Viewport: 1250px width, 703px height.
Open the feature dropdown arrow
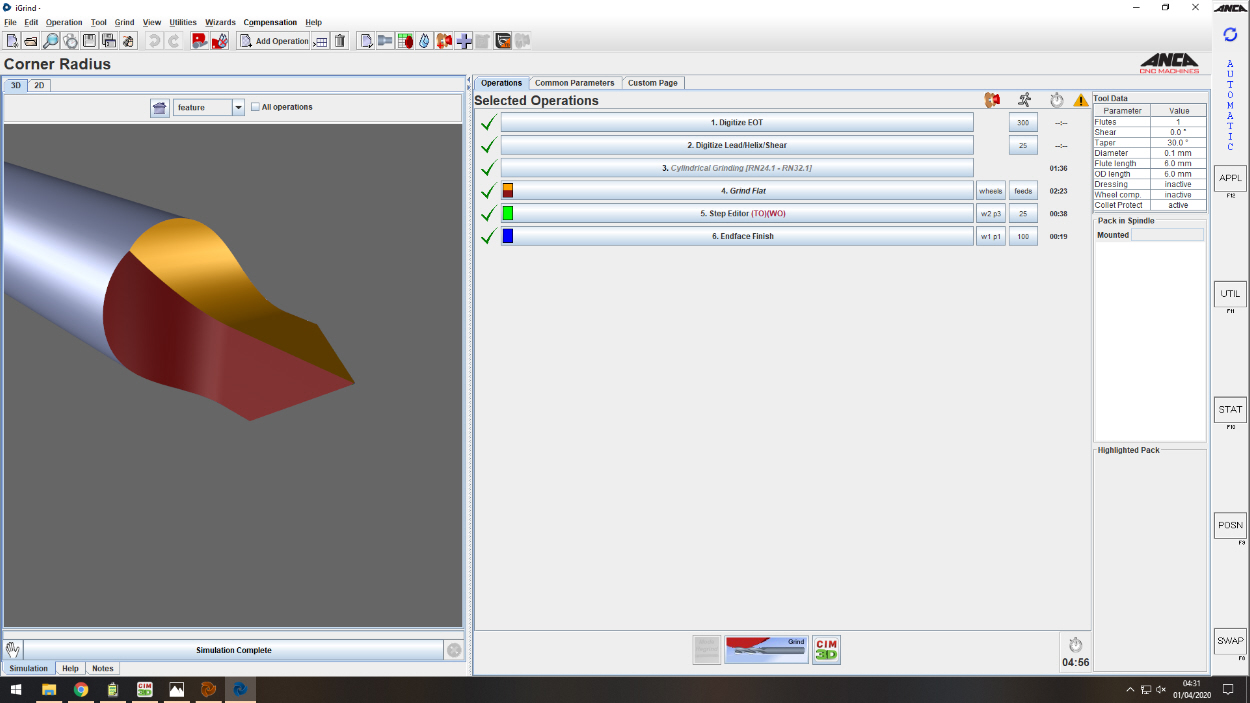238,107
